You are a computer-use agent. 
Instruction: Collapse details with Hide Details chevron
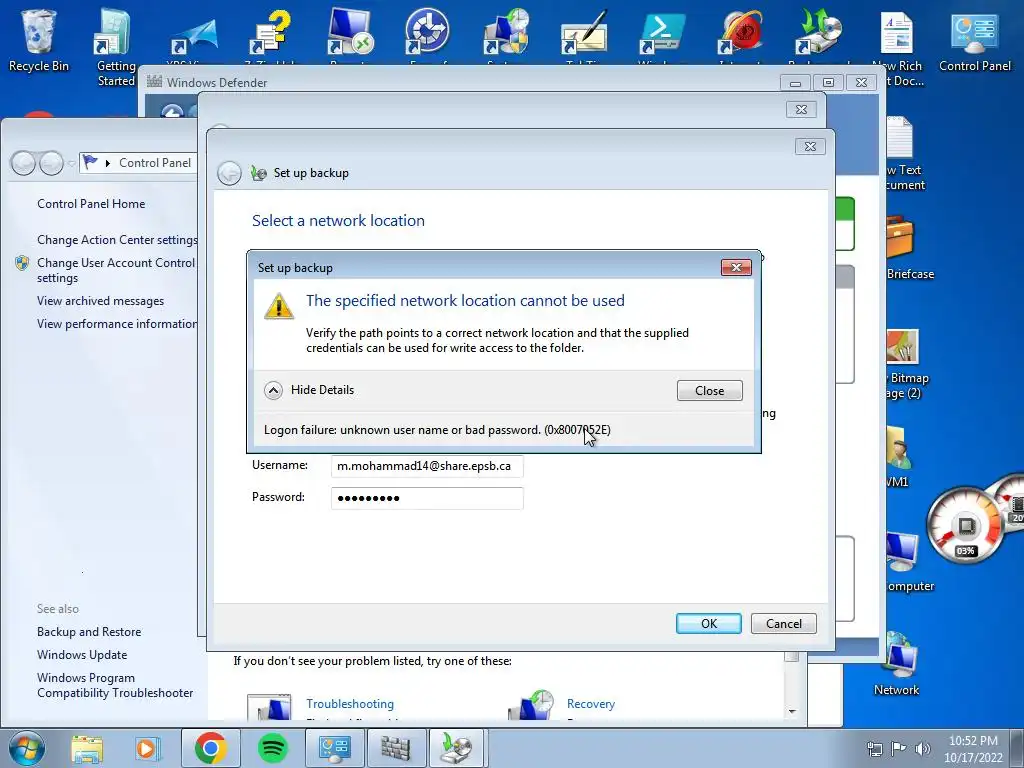[x=273, y=391]
